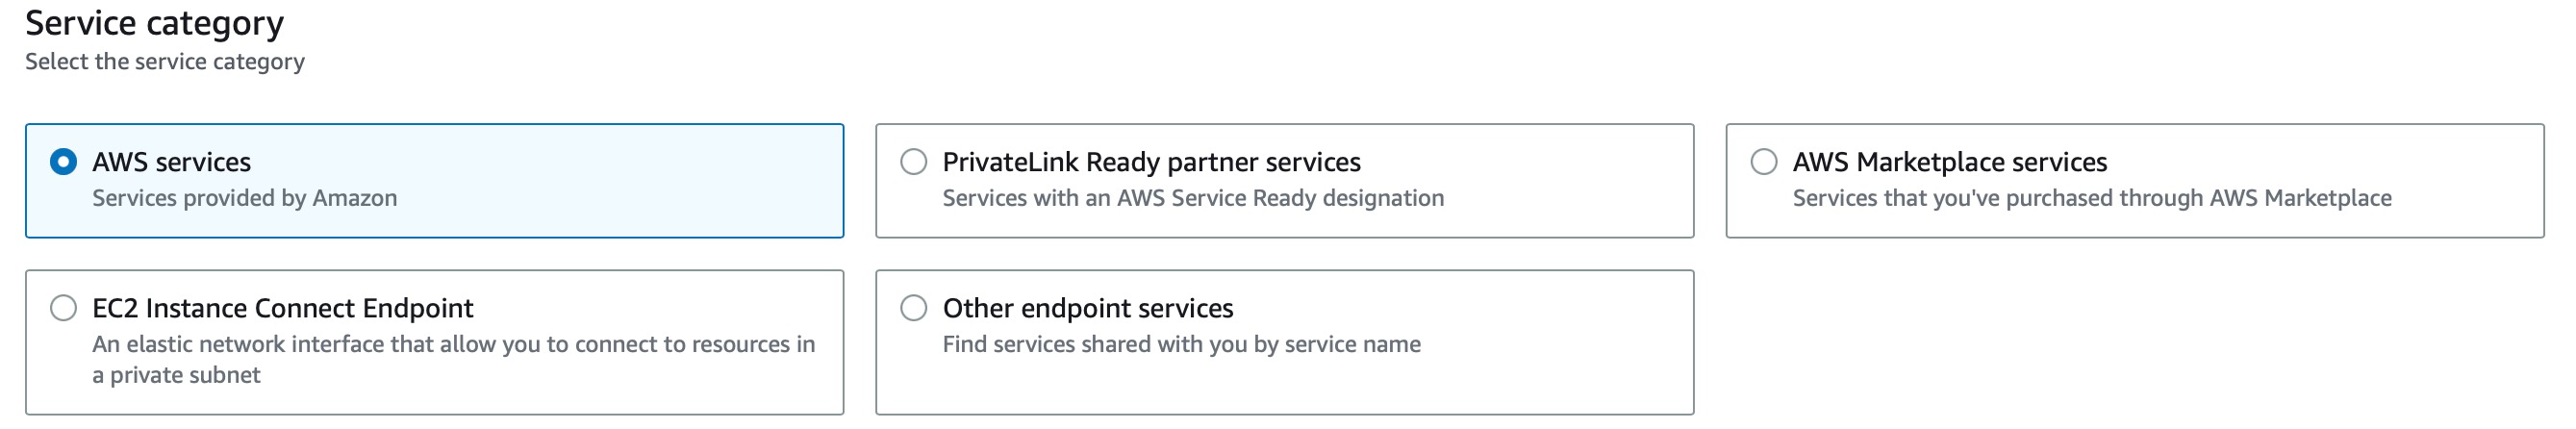Select the Other endpoint services radio button
This screenshot has width=2576, height=429.
pos(913,308)
